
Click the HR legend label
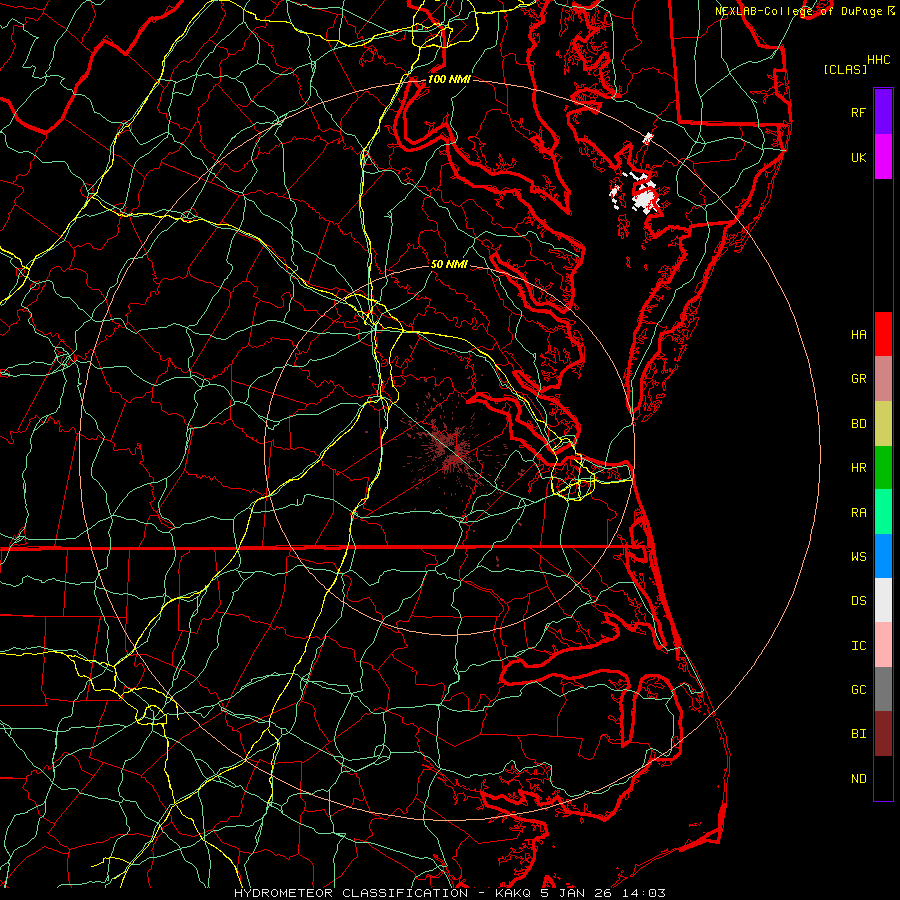pyautogui.click(x=858, y=468)
